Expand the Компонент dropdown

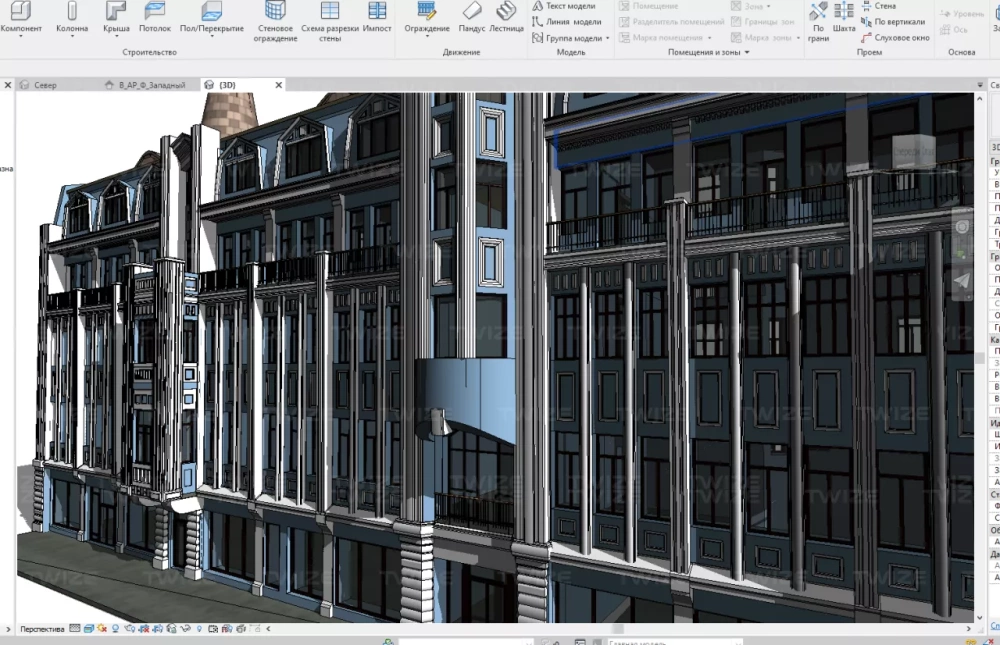[x=21, y=37]
